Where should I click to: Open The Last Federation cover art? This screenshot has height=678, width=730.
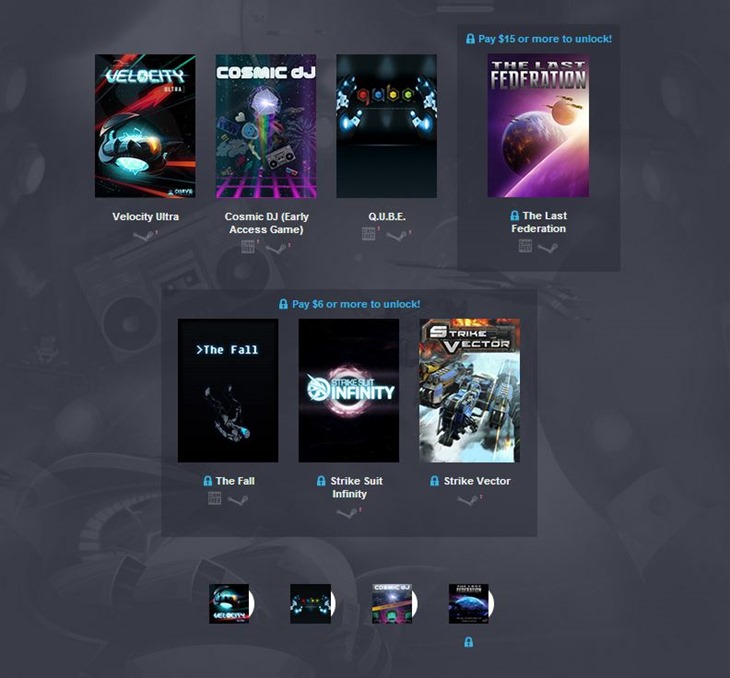coord(538,125)
